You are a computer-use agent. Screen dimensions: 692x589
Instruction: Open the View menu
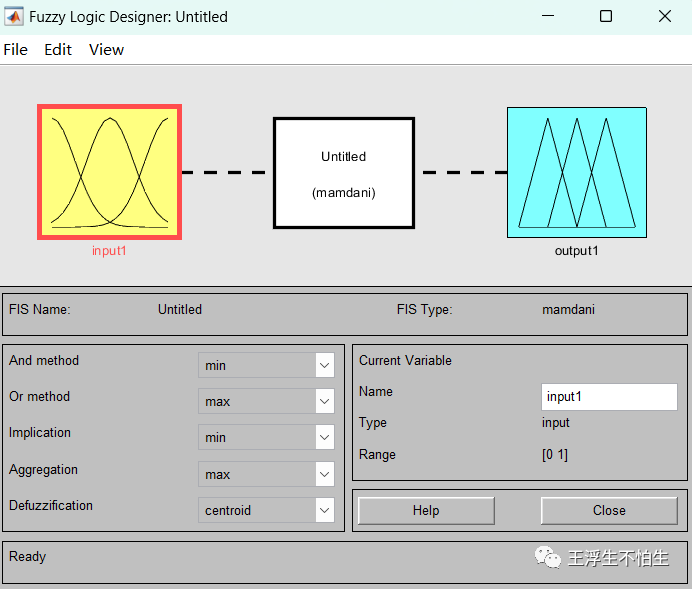pyautogui.click(x=106, y=50)
